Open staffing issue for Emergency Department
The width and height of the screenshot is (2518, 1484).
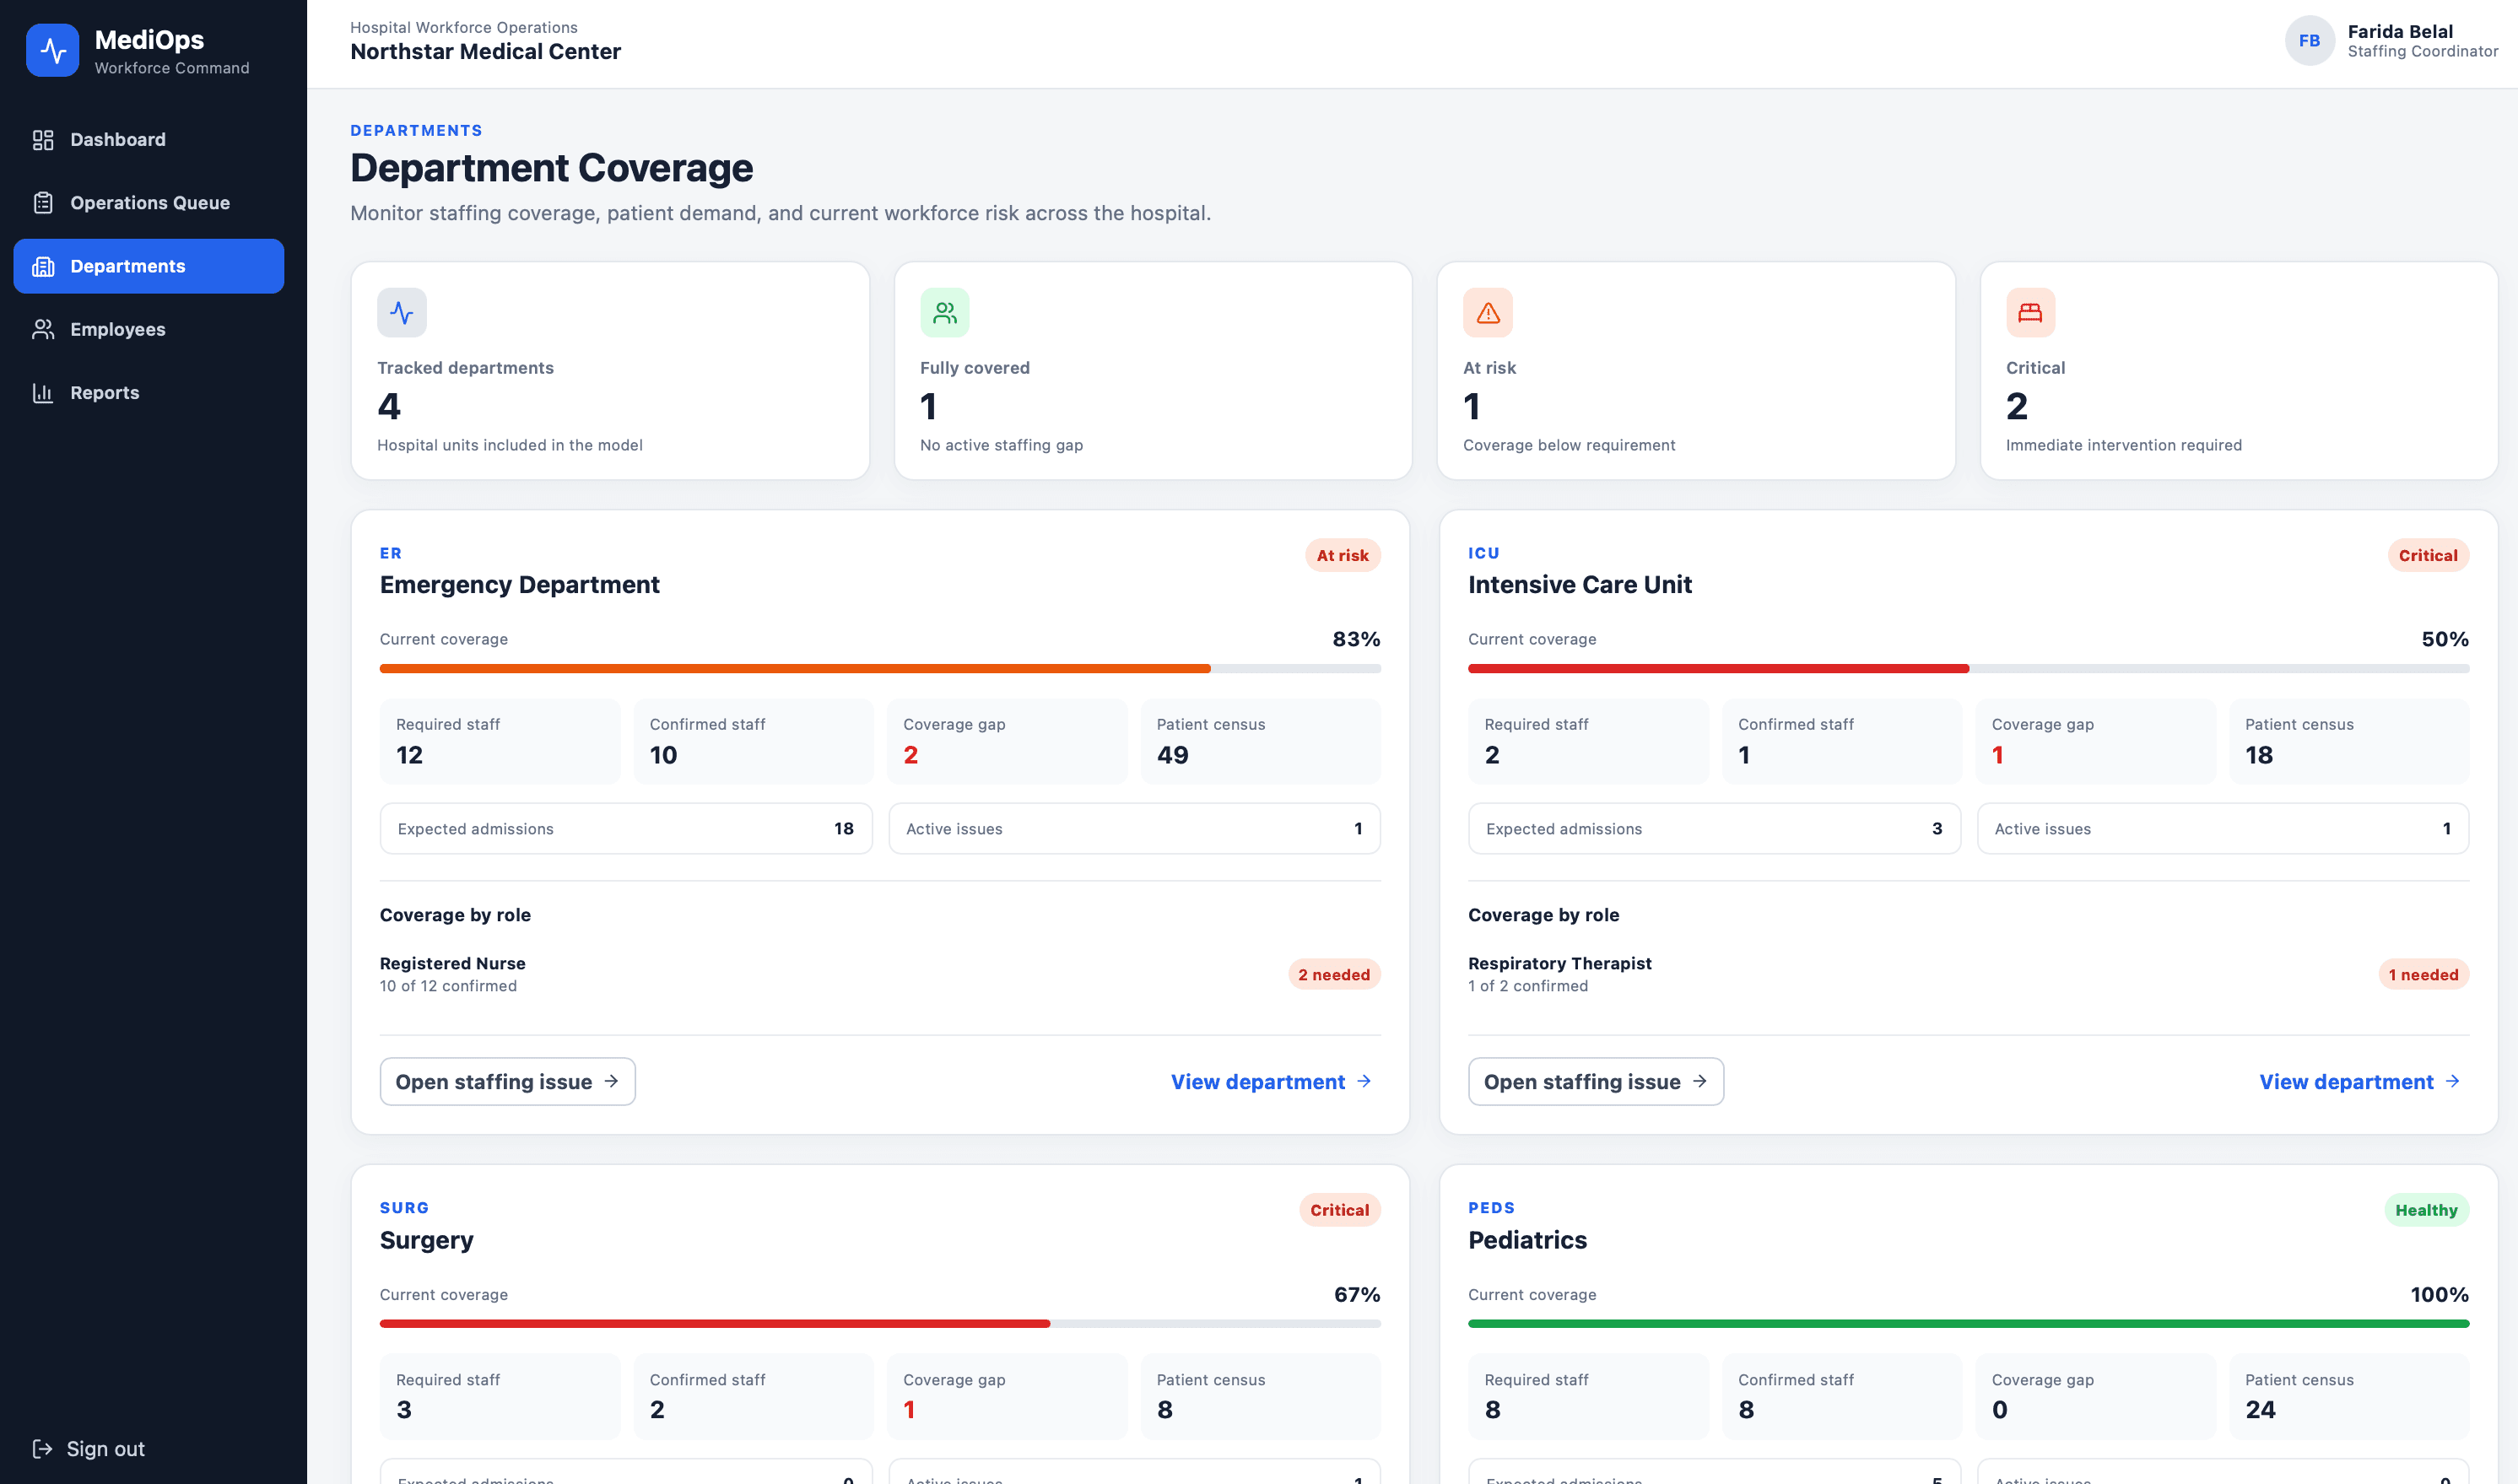507,1081
